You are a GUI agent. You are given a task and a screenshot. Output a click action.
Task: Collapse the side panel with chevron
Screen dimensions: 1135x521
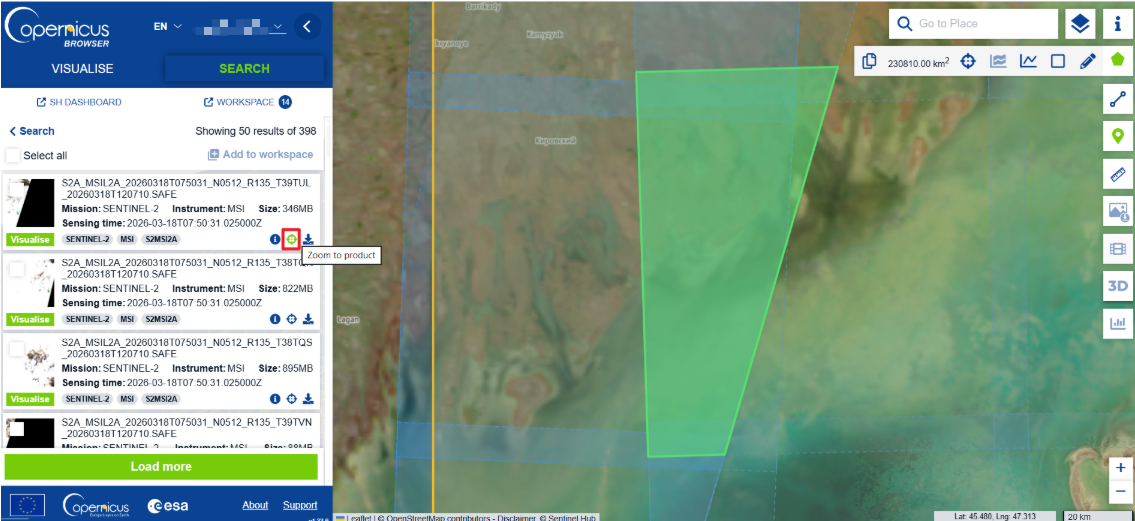pos(308,27)
